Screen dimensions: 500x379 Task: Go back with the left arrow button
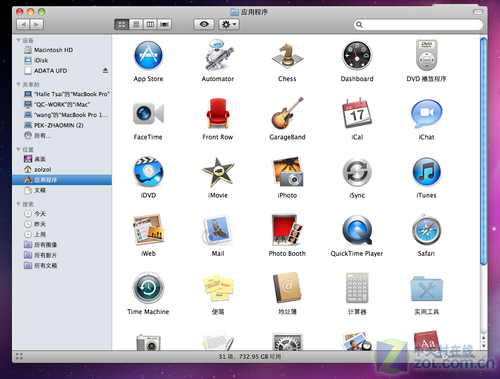click(x=23, y=24)
